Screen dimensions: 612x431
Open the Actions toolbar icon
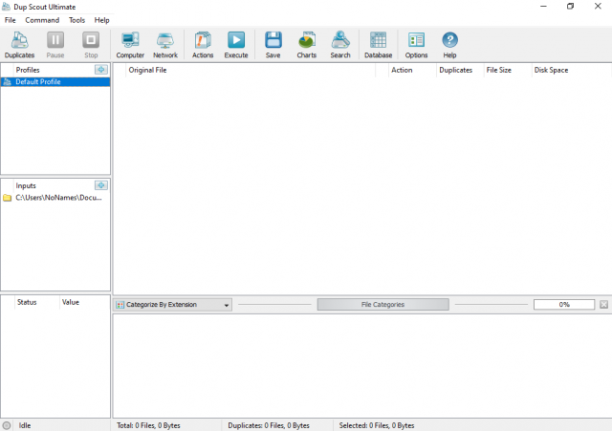(x=203, y=45)
